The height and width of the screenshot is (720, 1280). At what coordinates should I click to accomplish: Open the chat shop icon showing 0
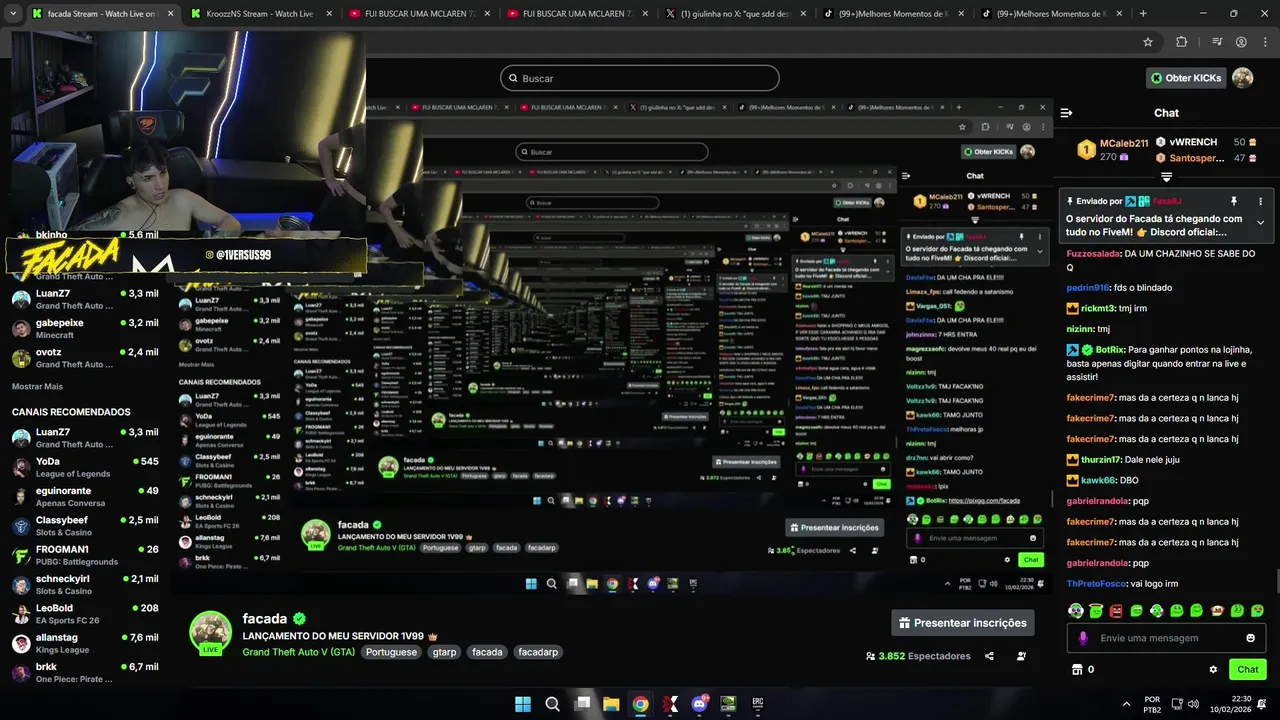[1083, 669]
